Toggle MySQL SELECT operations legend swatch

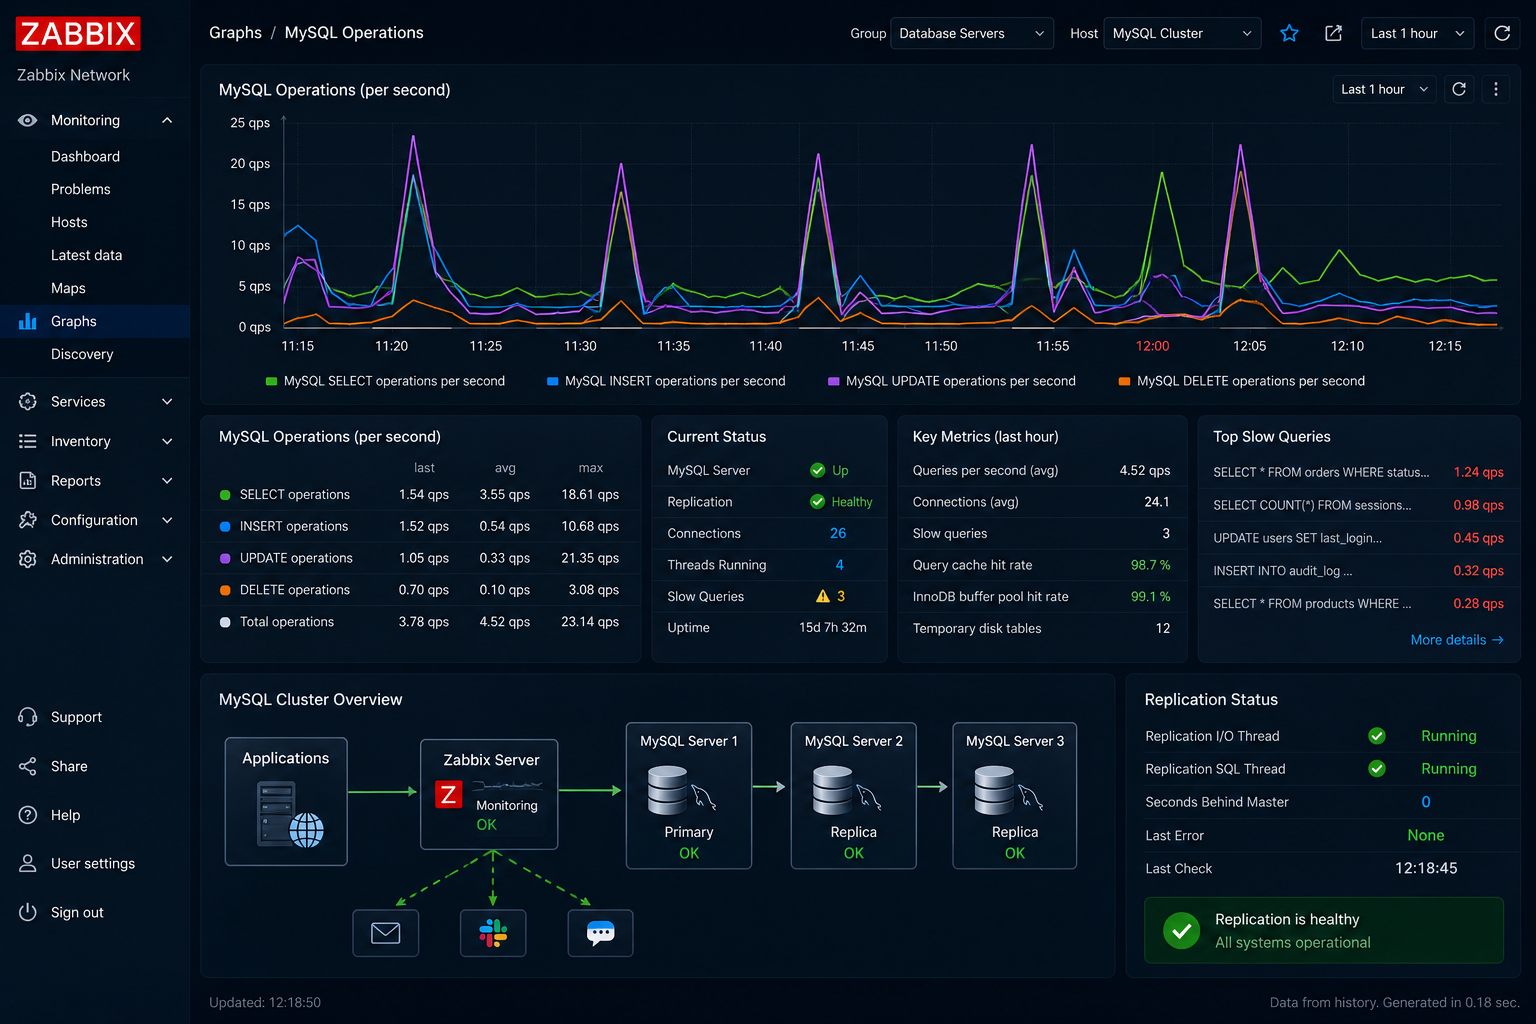[271, 381]
